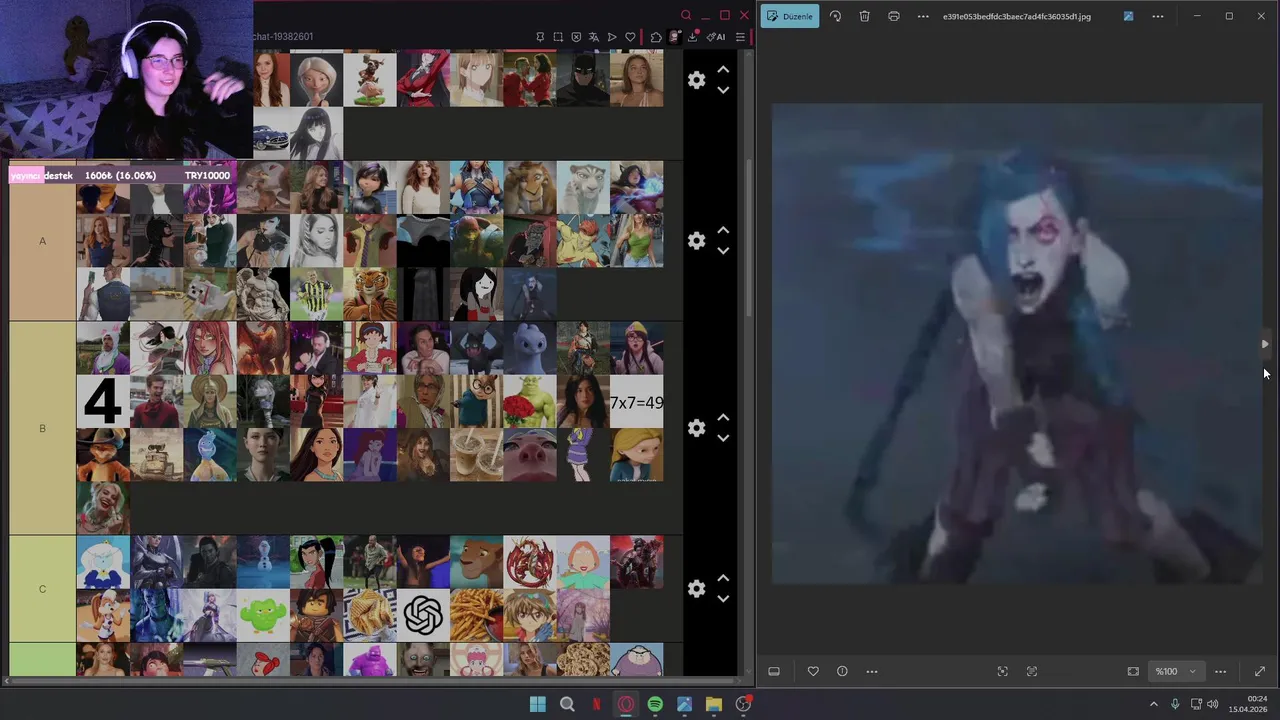
Task: Click the ad blocker shield icon in Opera
Action: pyautogui.click(x=576, y=37)
